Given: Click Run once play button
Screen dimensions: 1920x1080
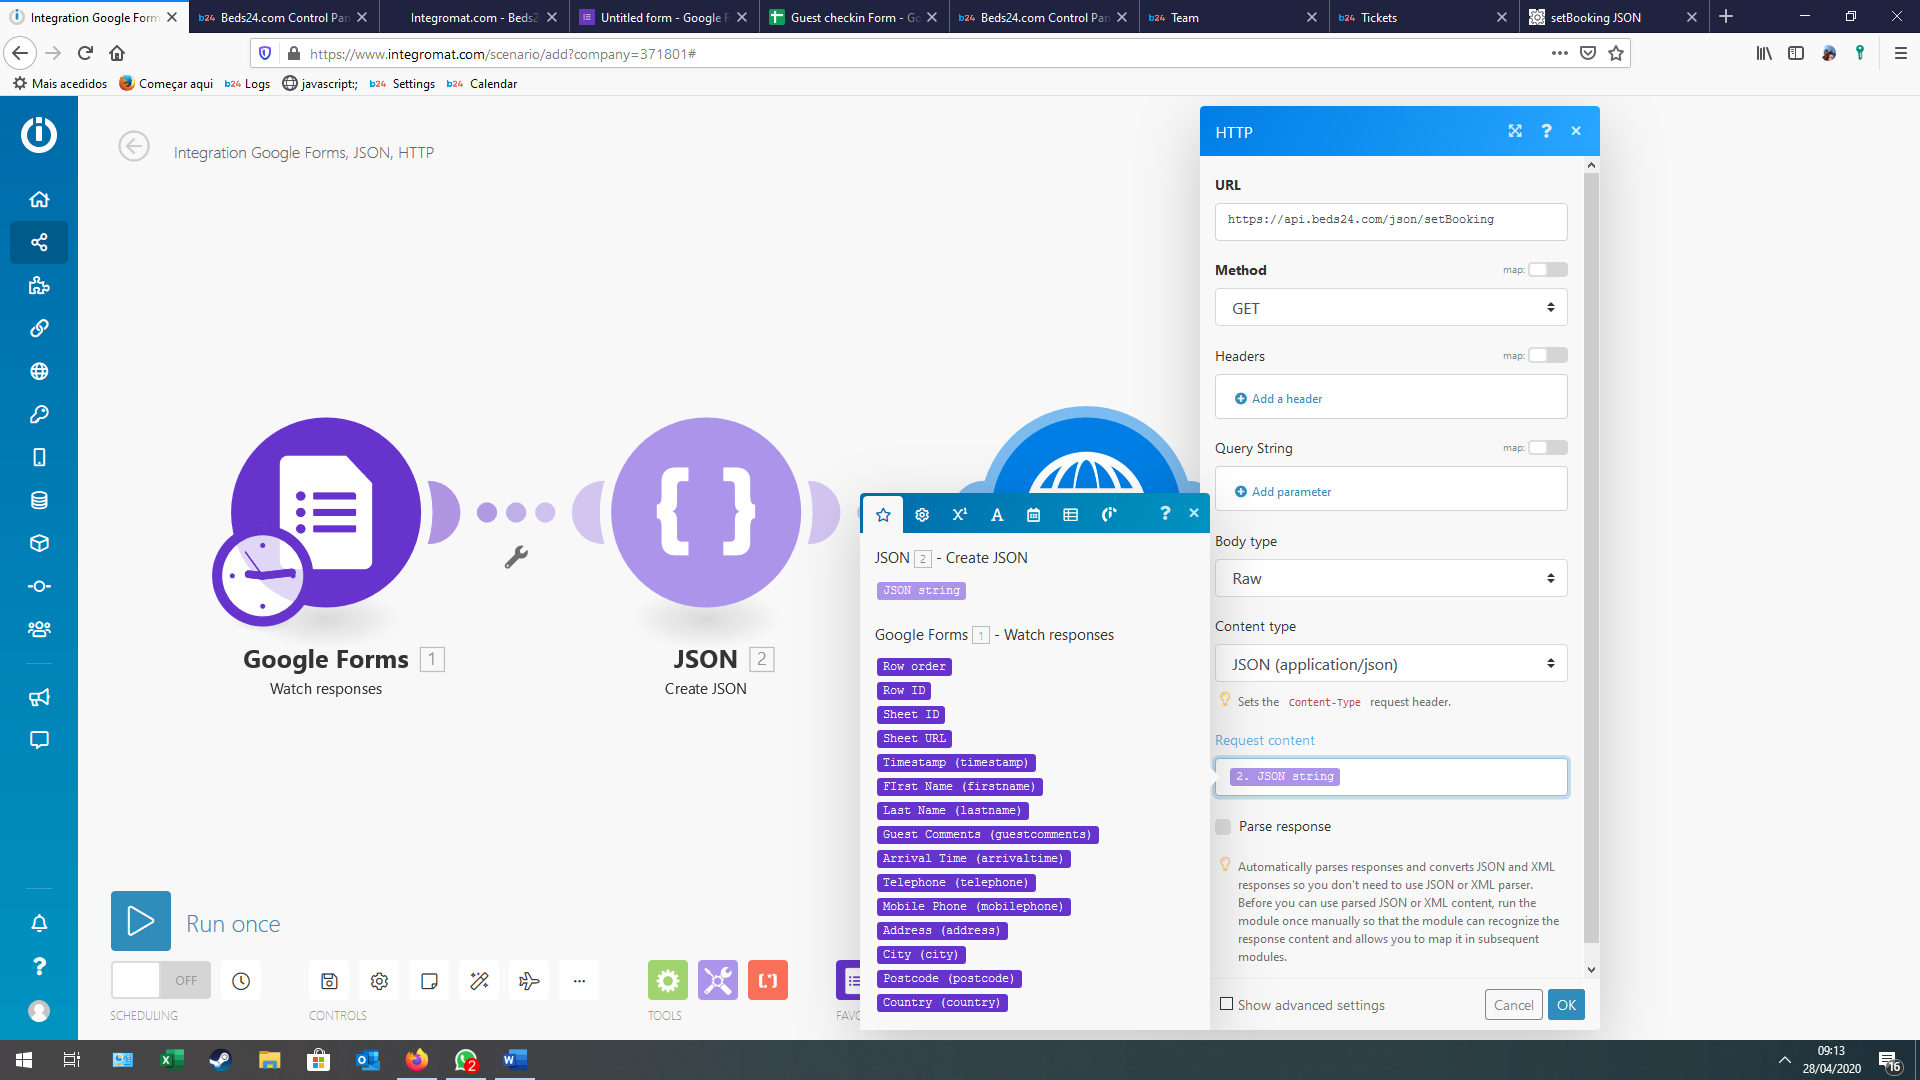Looking at the screenshot, I should 141,921.
